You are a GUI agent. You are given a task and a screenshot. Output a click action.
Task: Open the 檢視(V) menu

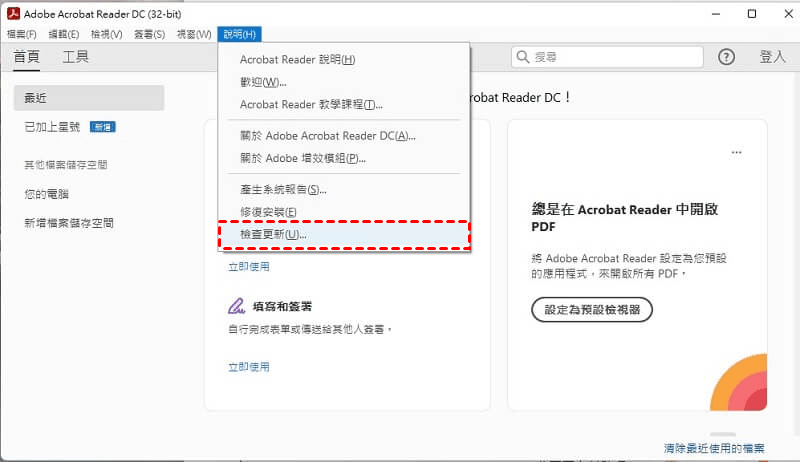(x=107, y=34)
